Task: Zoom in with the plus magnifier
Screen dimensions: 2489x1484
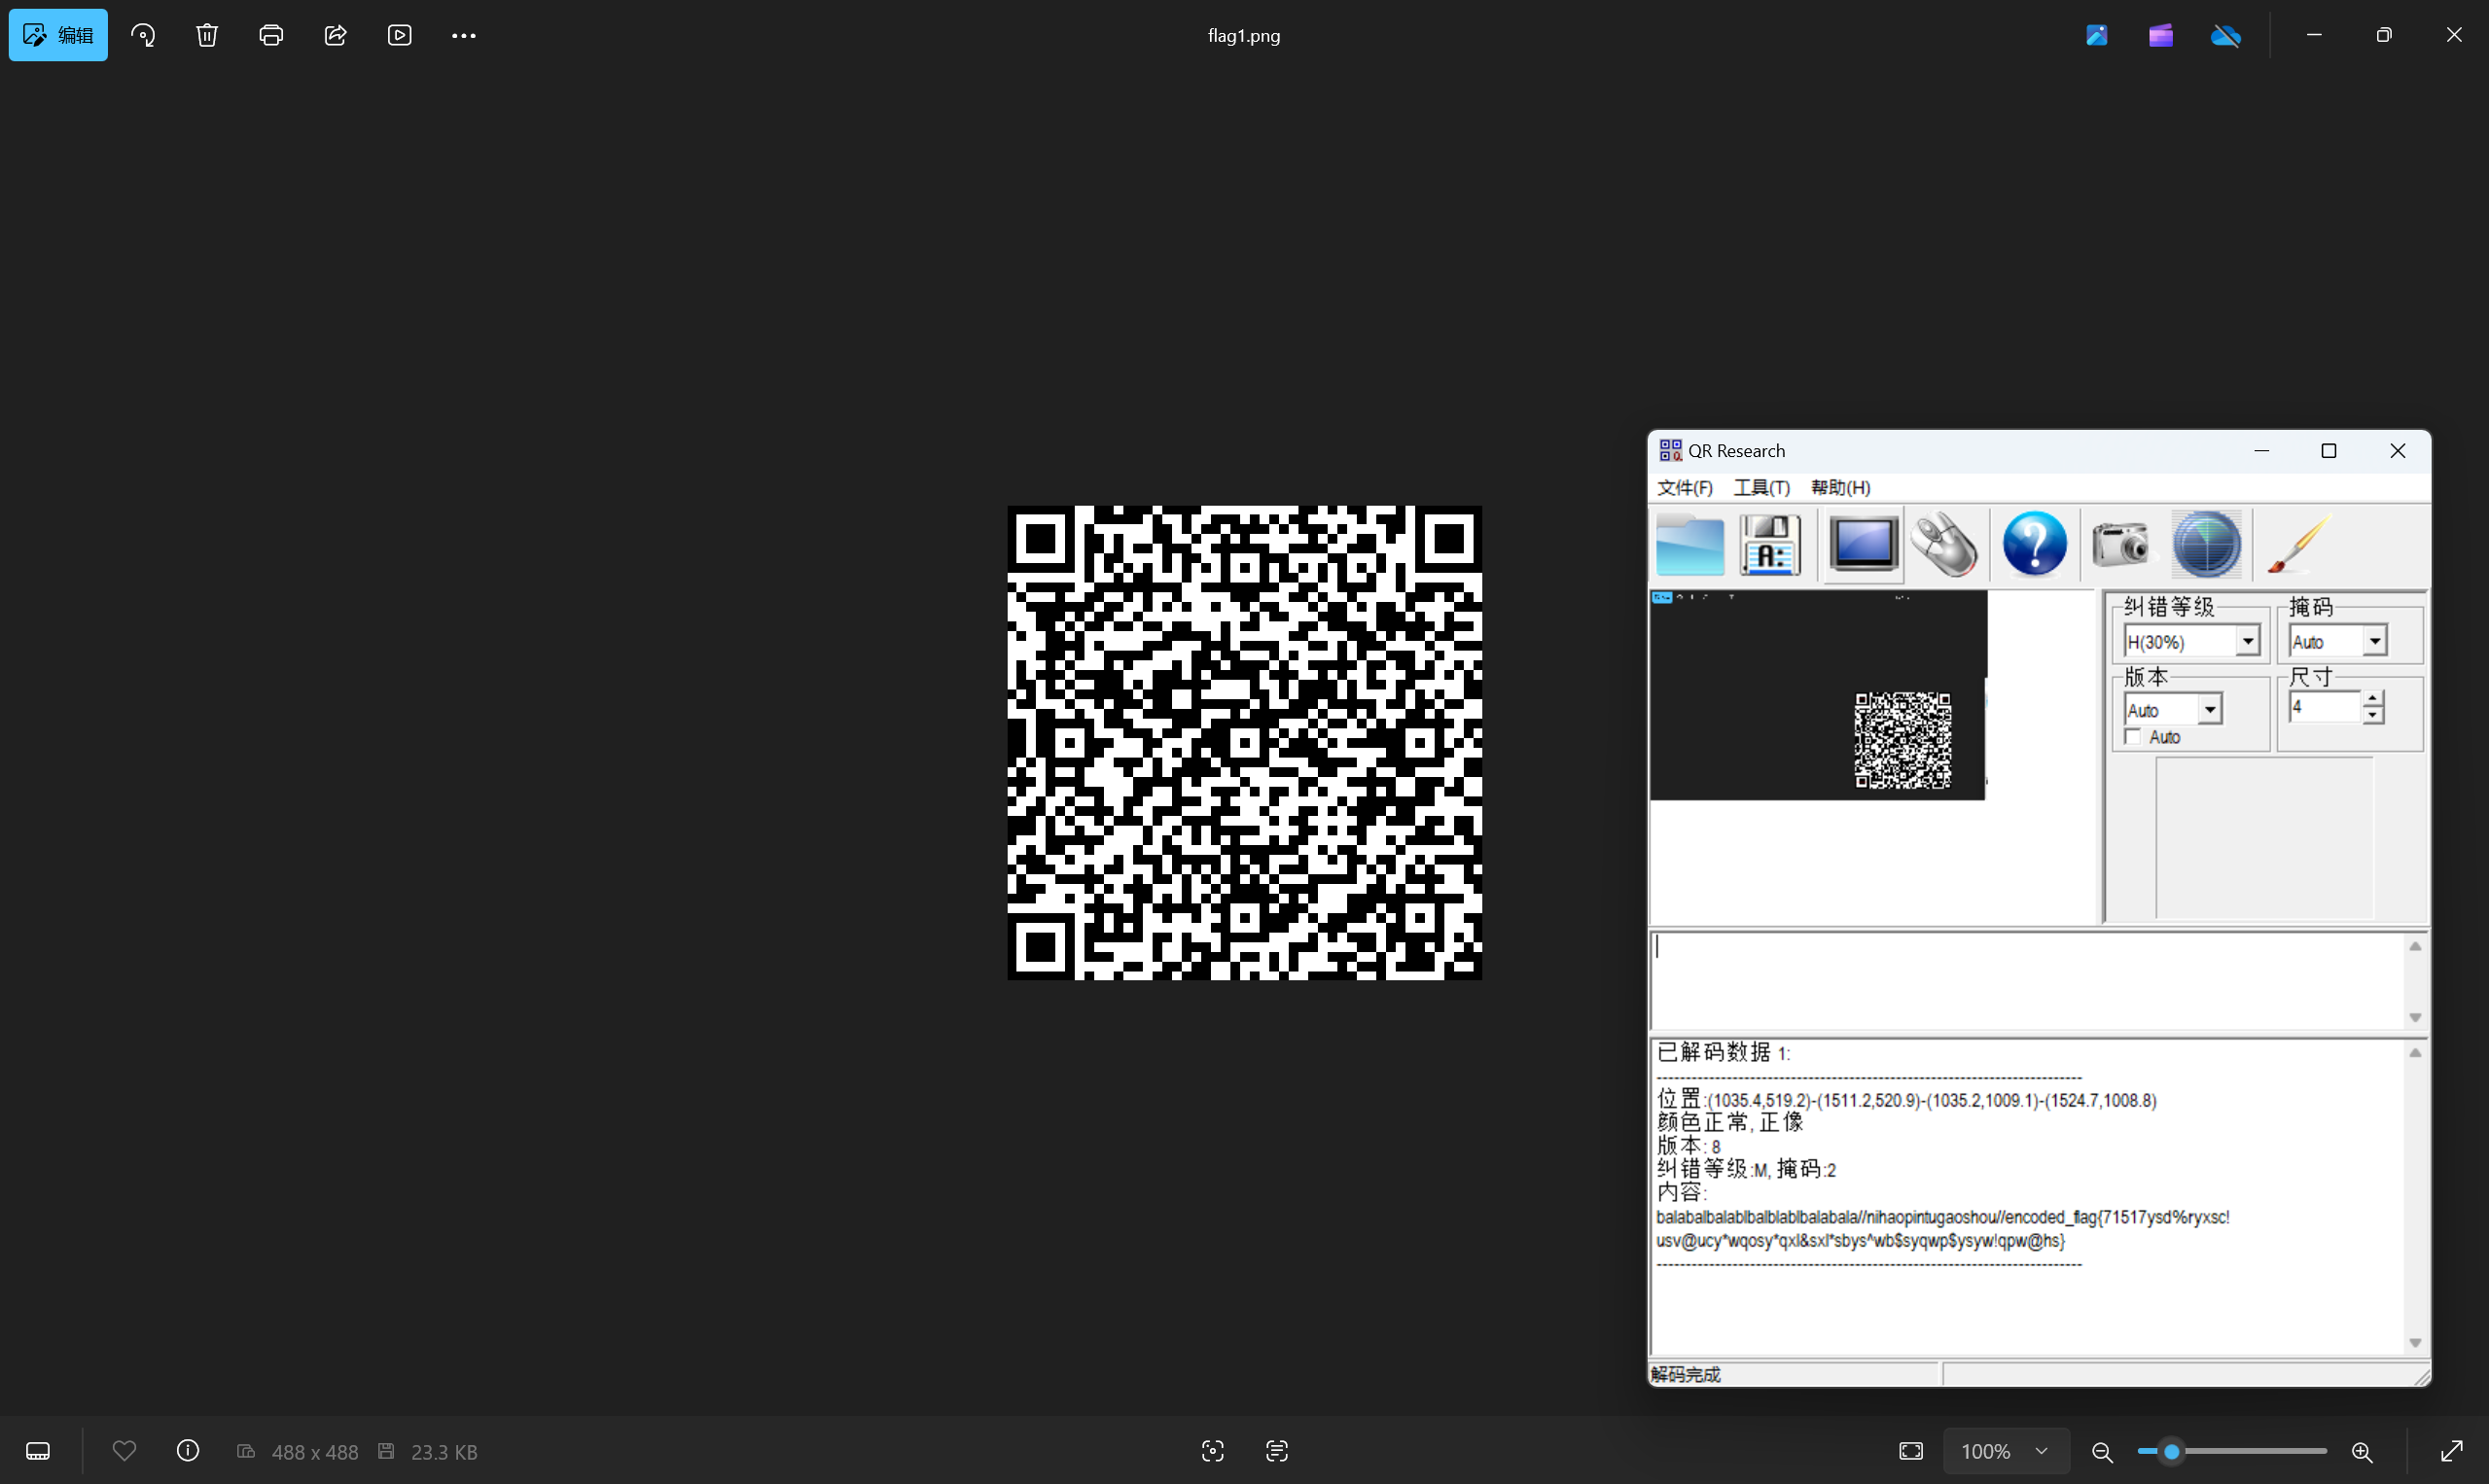Action: point(2362,1452)
